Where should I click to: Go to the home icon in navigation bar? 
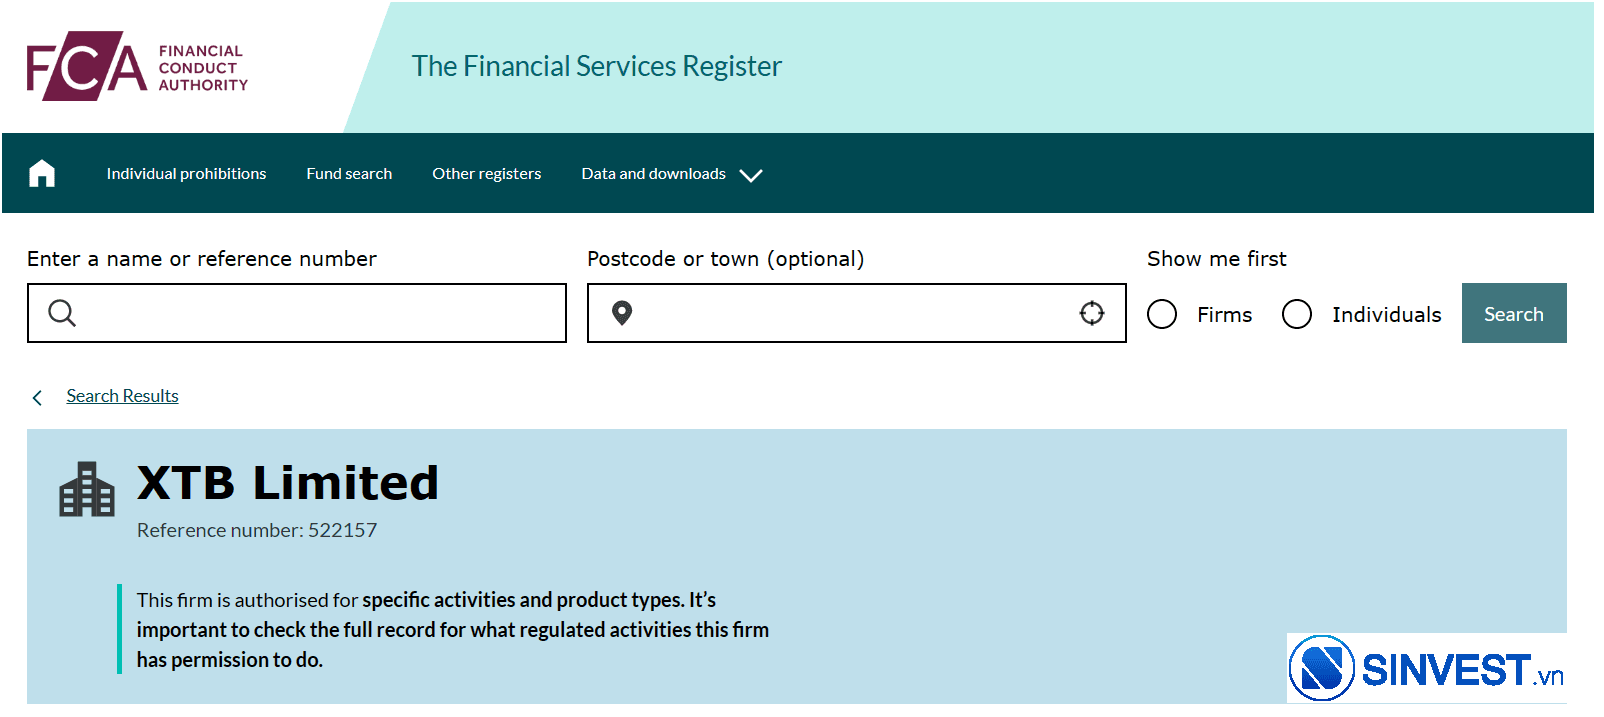(42, 174)
